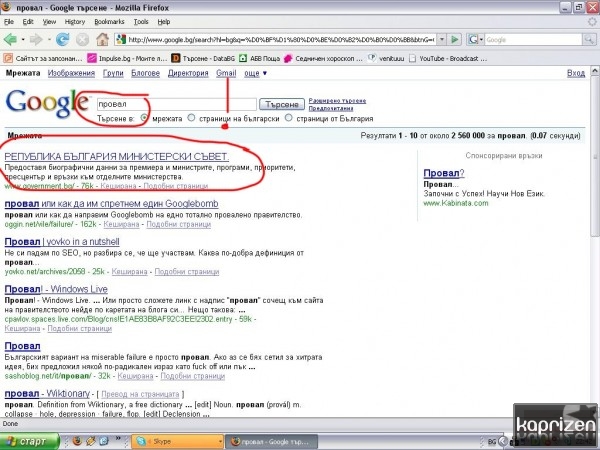This screenshot has height=450, width=600.
Task: Switch to Skype in the taskbar
Action: point(178,442)
